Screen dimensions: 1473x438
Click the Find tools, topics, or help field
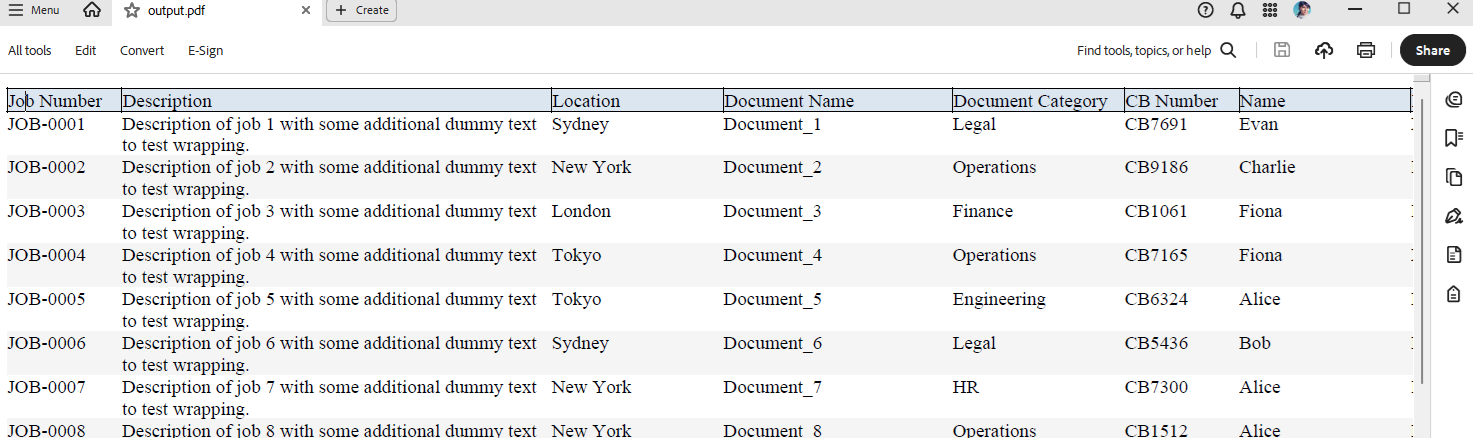point(1143,50)
